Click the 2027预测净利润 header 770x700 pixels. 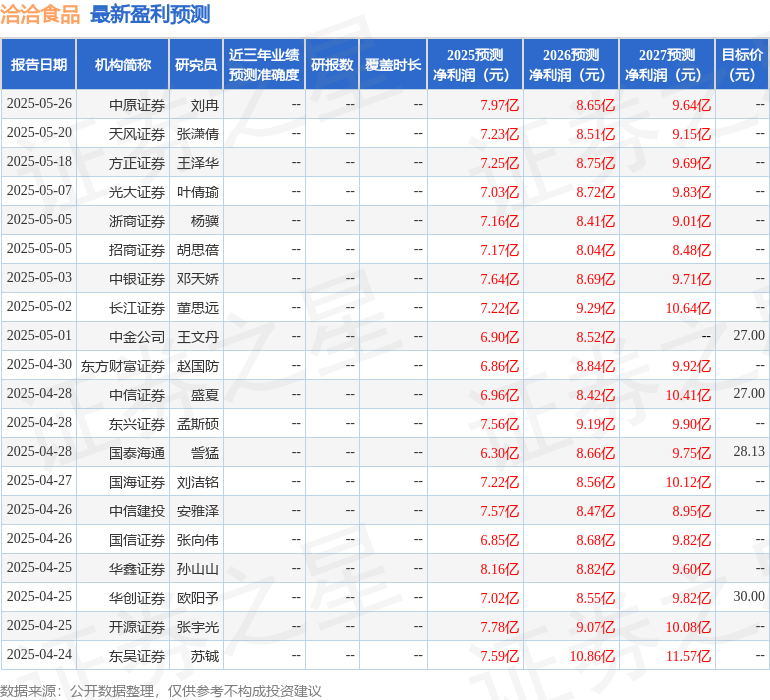point(667,65)
